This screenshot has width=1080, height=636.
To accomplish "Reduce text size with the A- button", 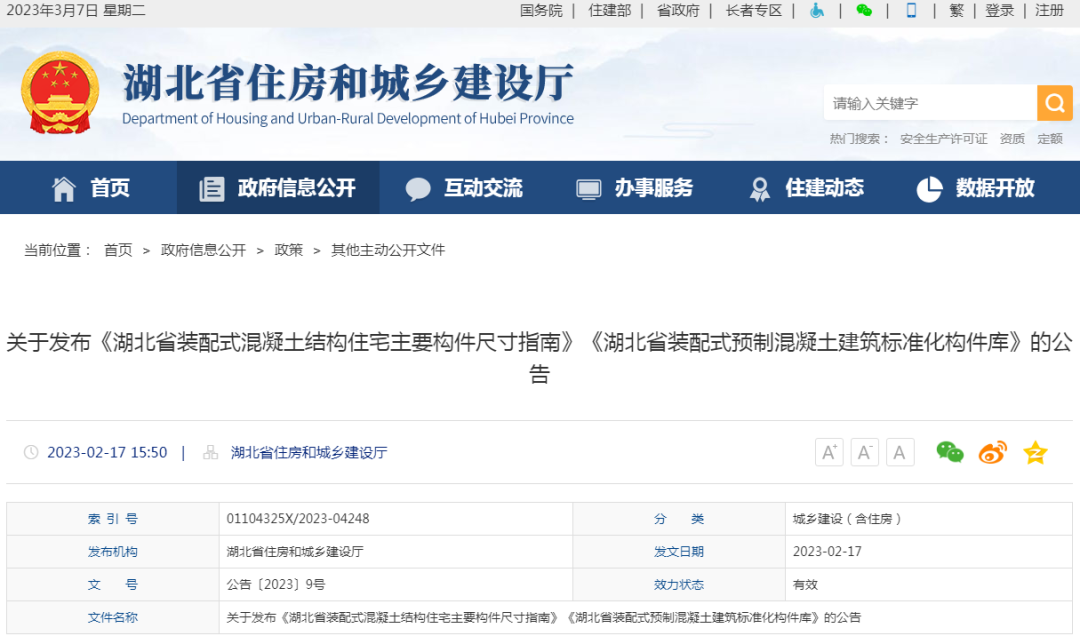I will (x=864, y=452).
